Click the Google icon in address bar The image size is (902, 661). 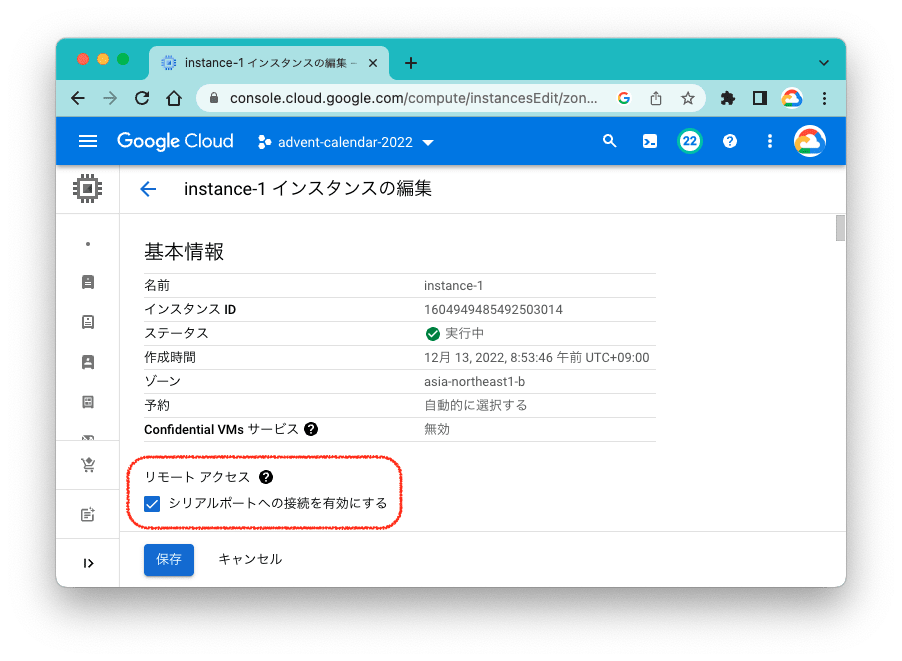pos(624,98)
